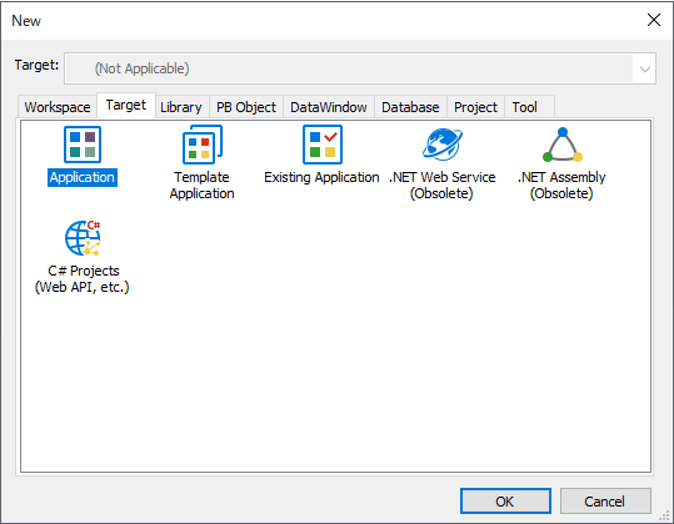
Task: Open the Tool tab
Action: tap(524, 107)
